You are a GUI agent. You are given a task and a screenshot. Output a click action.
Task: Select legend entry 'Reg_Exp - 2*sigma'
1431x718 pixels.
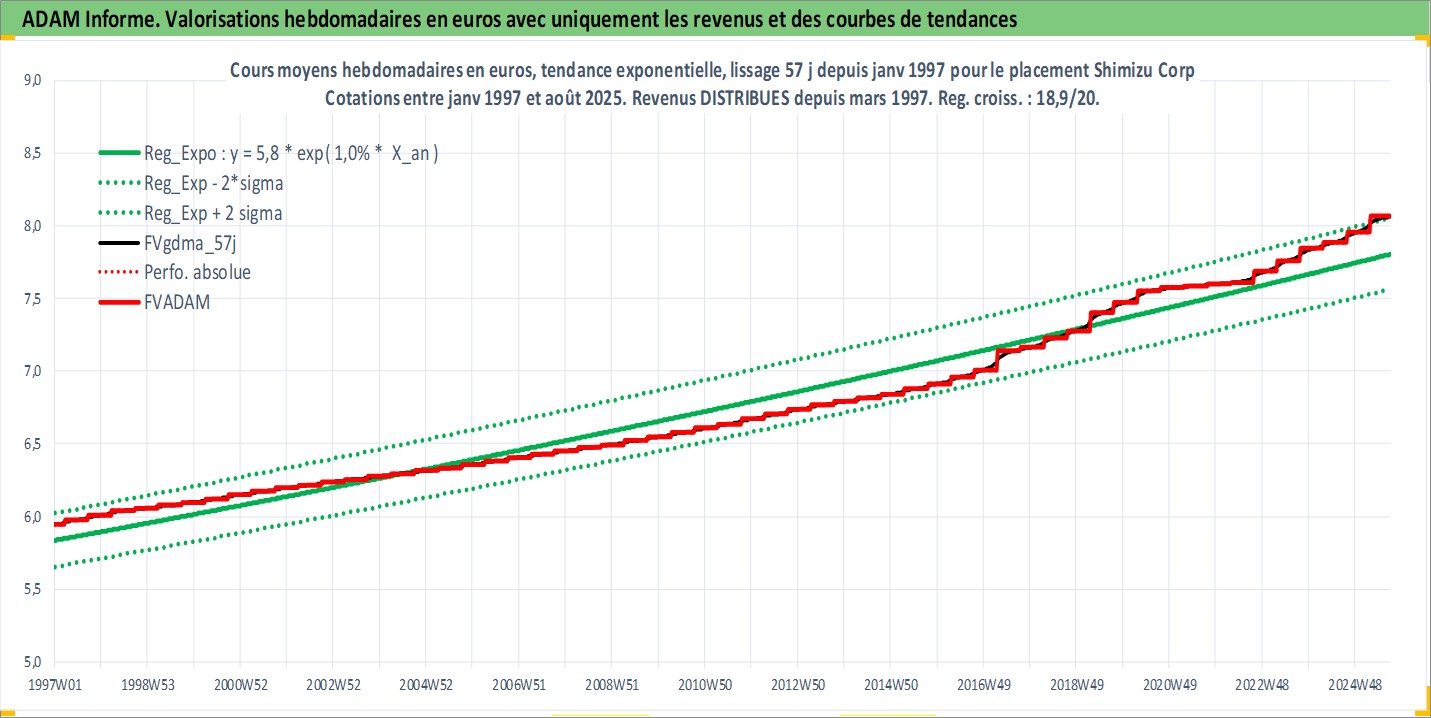pos(191,184)
